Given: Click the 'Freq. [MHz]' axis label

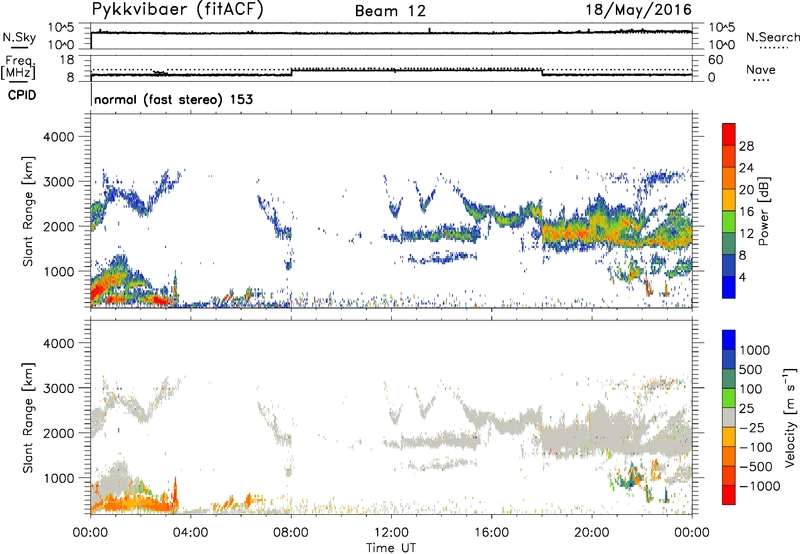Looking at the screenshot, I should tap(18, 67).
